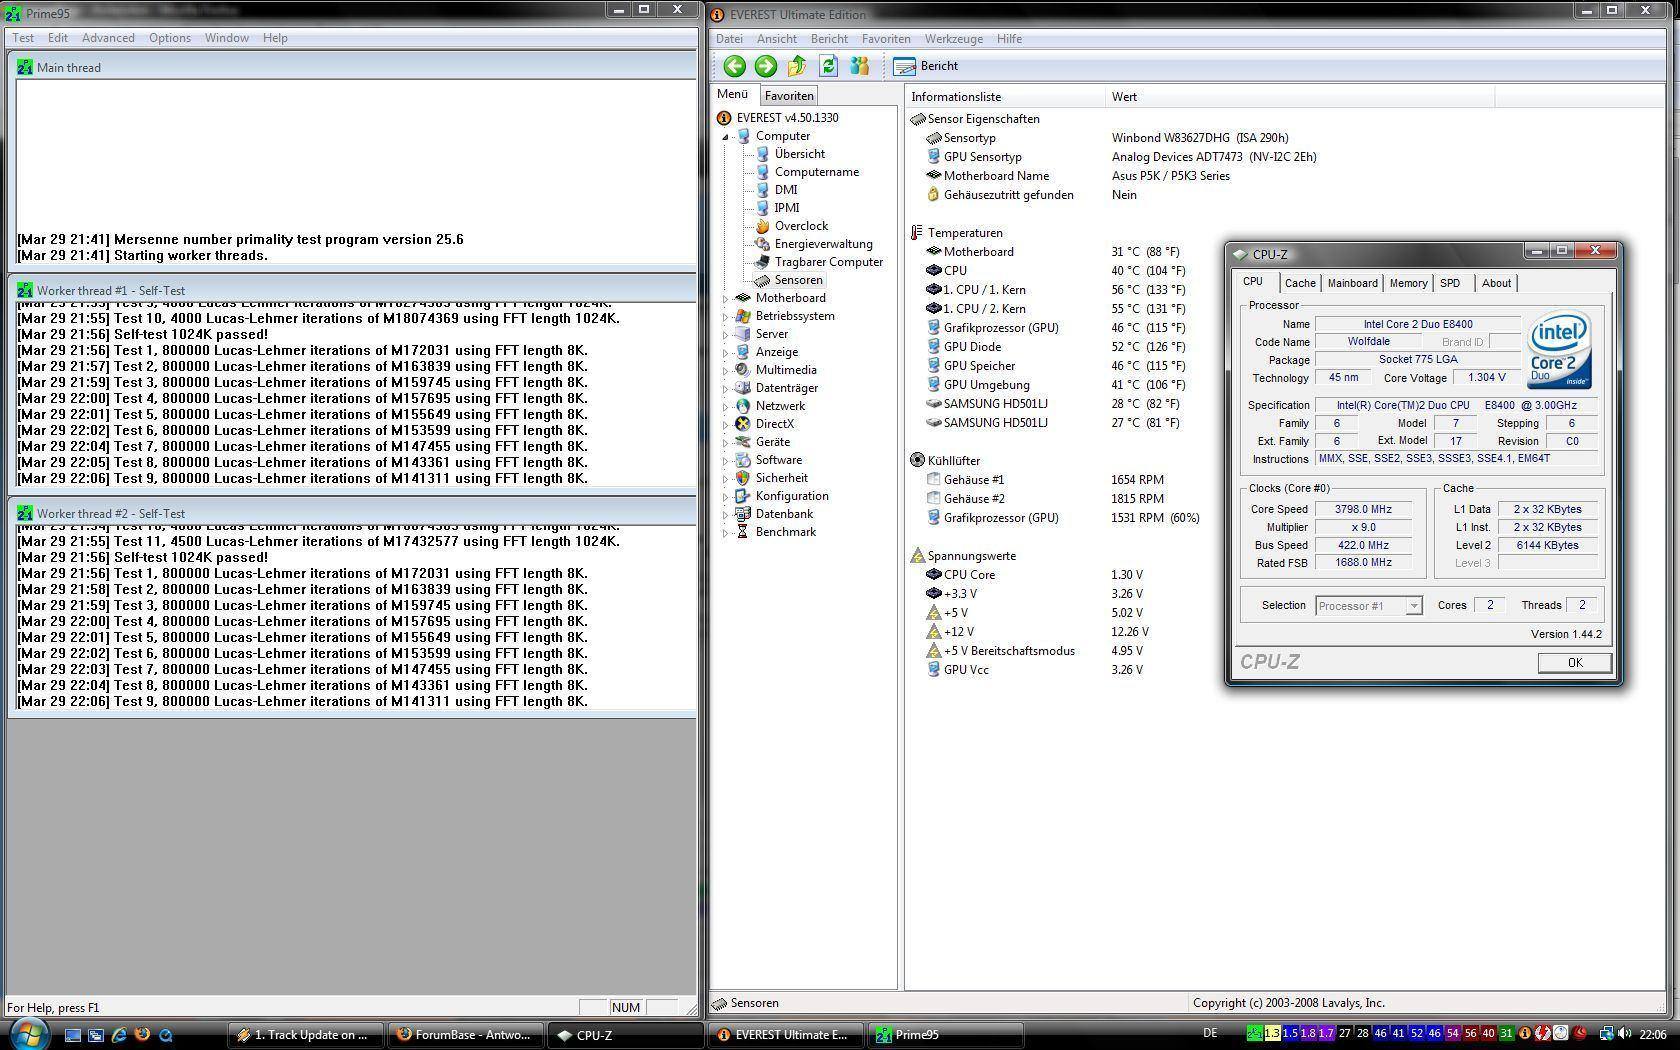Viewport: 1680px width, 1050px height.
Task: Click the two-people users icon in EVEREST toolbar
Action: pyautogui.click(x=859, y=66)
